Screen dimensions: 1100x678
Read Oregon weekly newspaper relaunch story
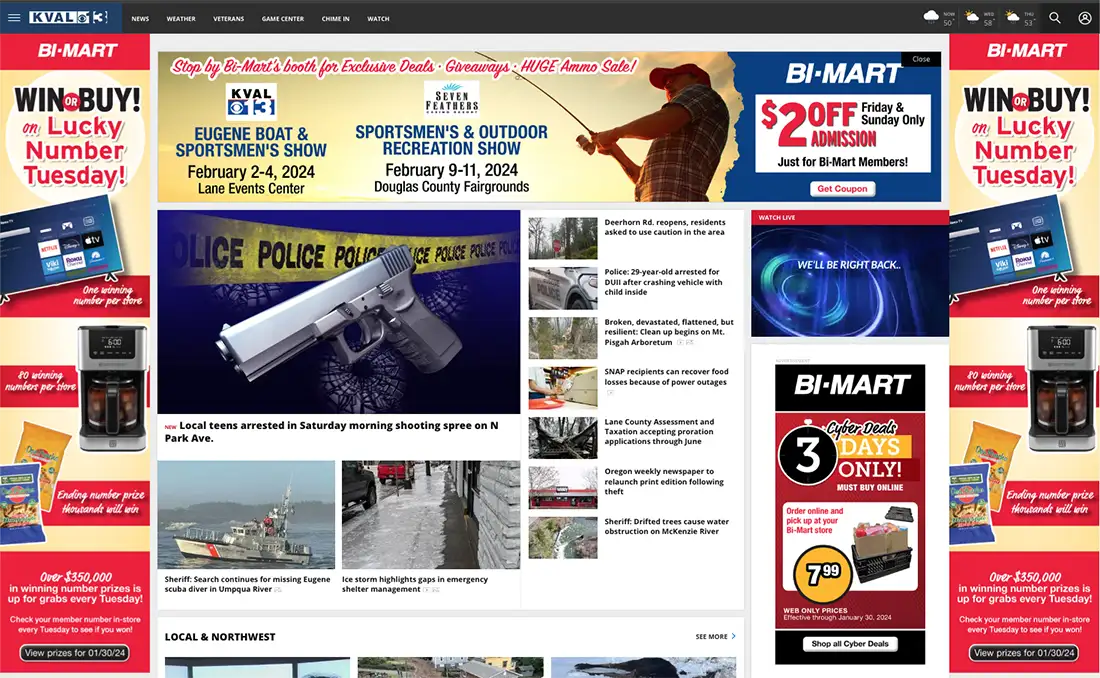pyautogui.click(x=664, y=481)
